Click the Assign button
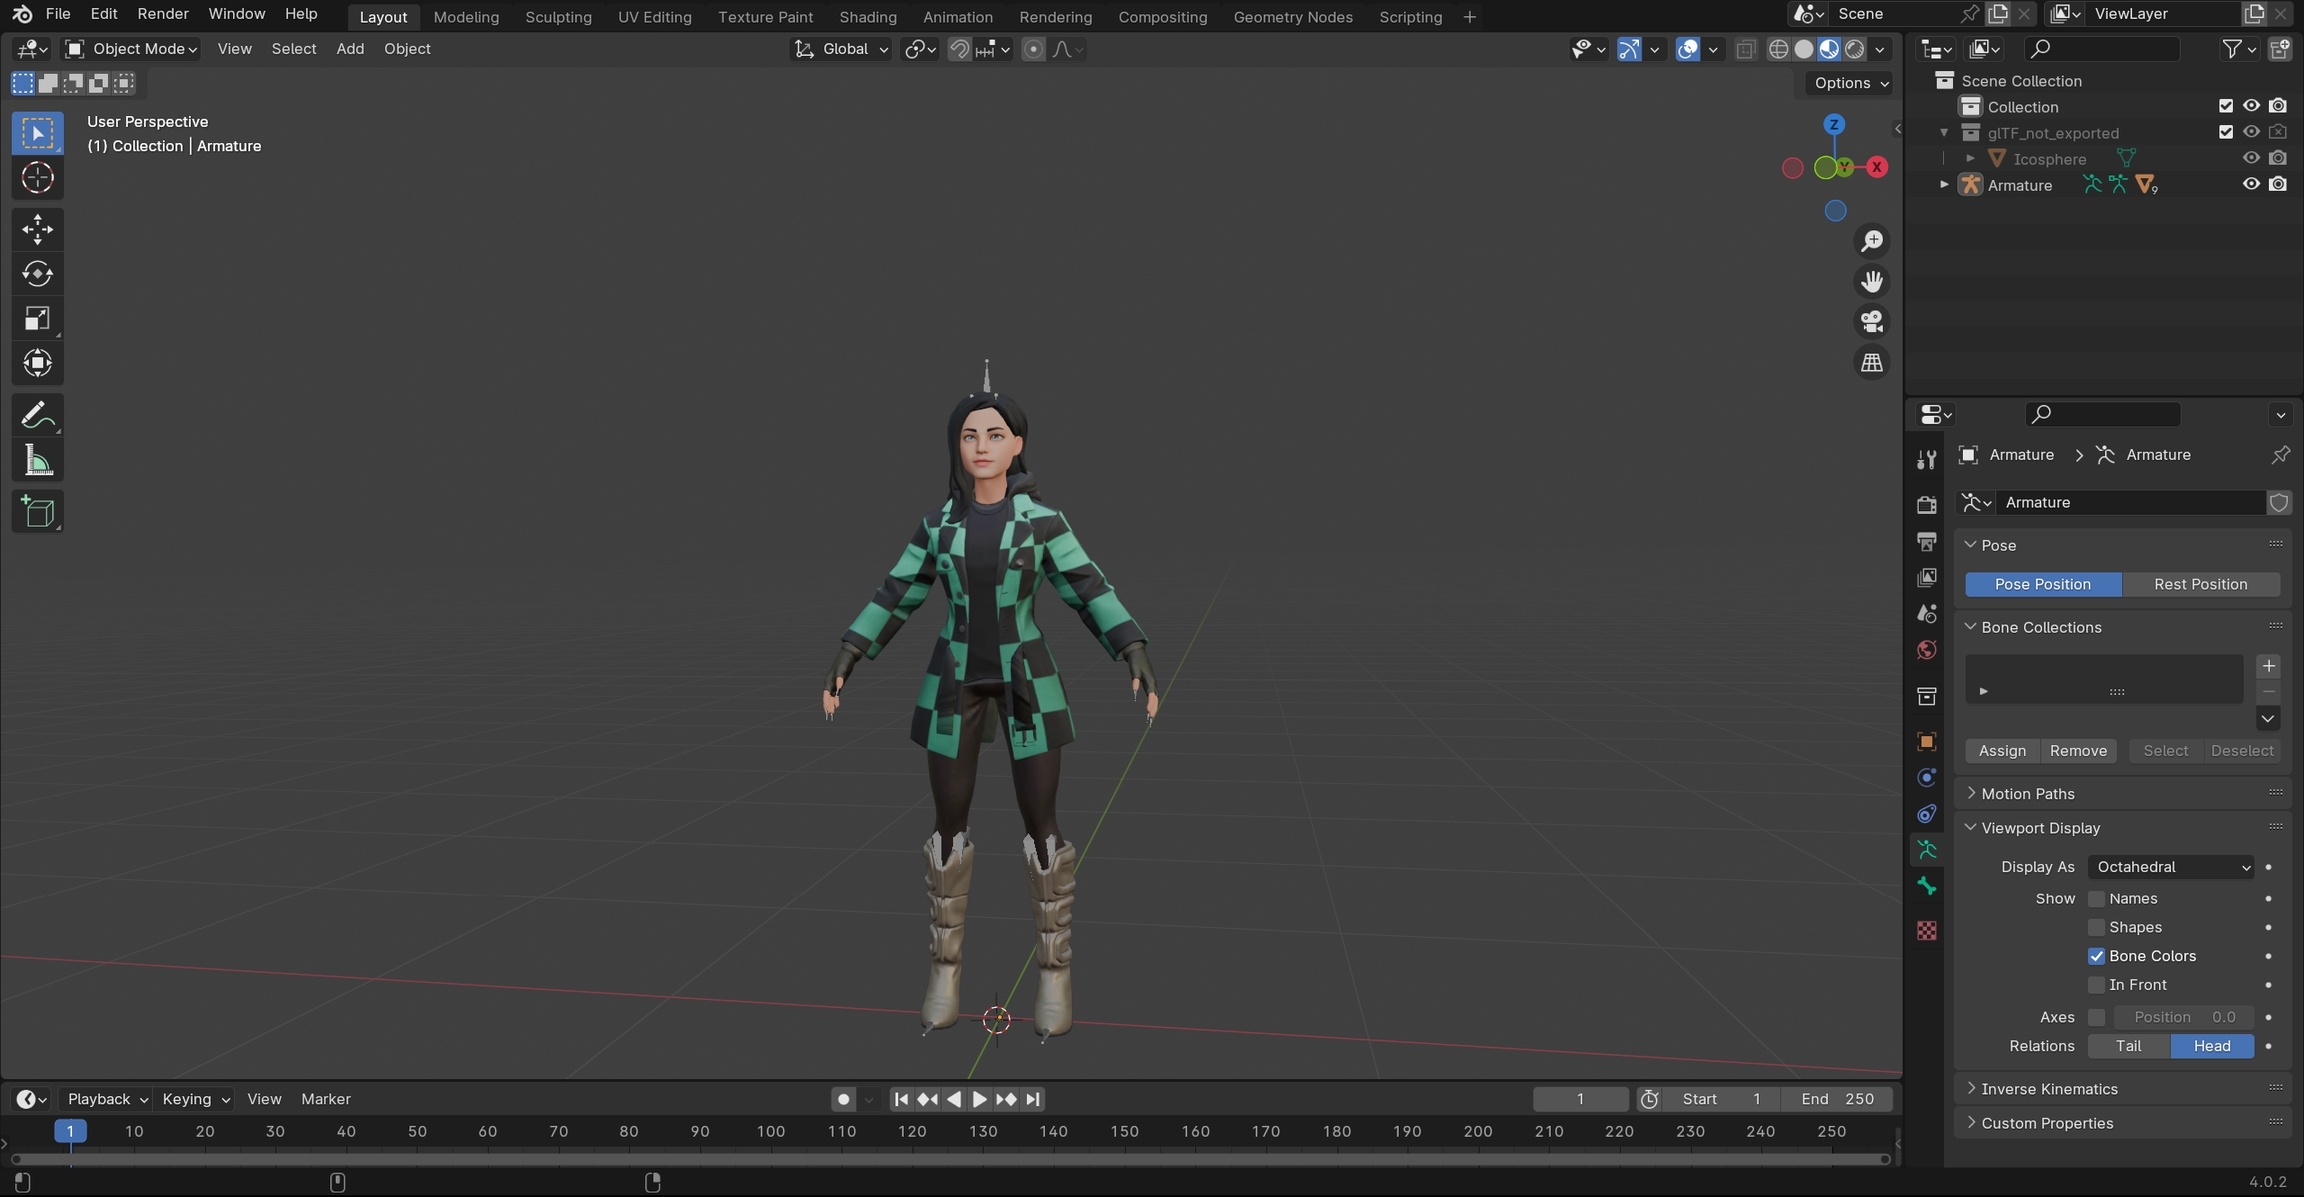This screenshot has width=2304, height=1197. pos(2002,751)
